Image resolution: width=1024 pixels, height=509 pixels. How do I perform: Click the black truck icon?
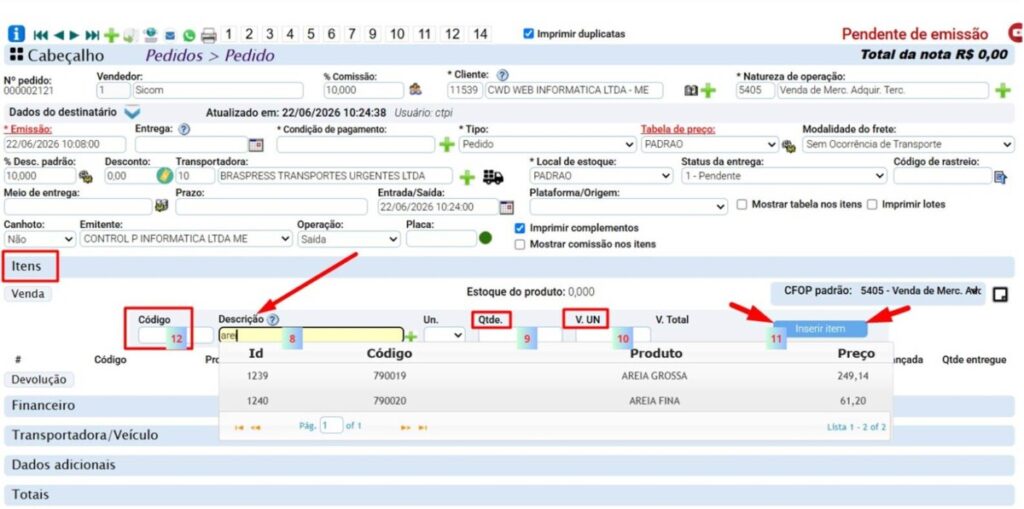pos(493,176)
